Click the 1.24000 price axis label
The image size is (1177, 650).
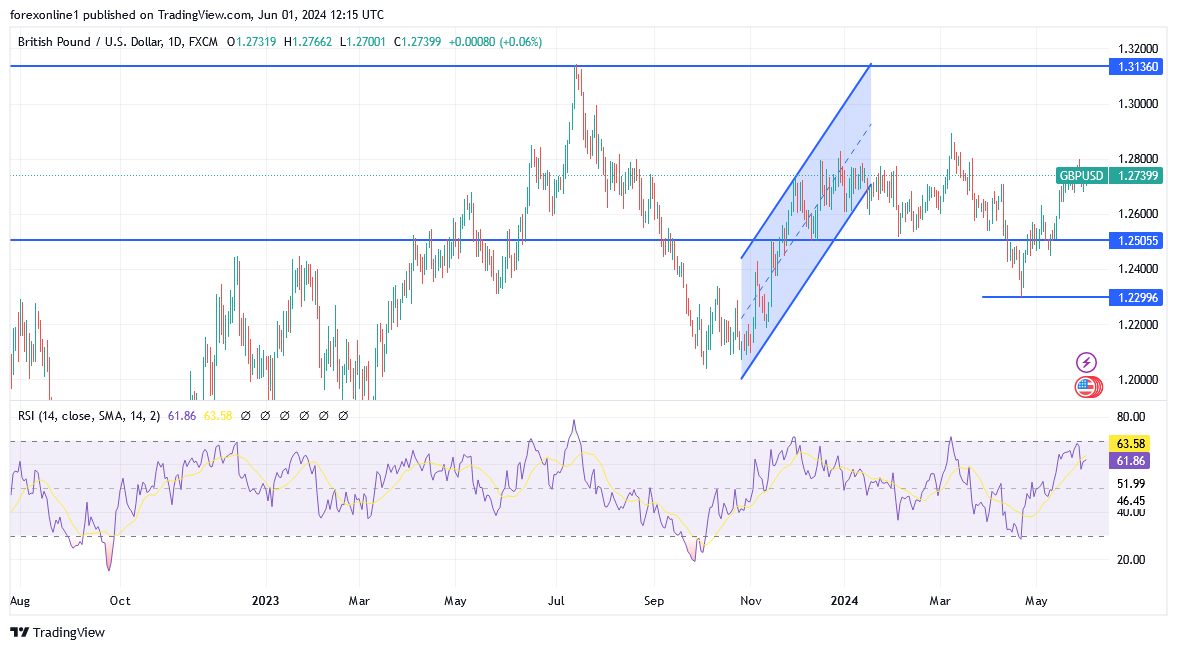pyautogui.click(x=1138, y=269)
